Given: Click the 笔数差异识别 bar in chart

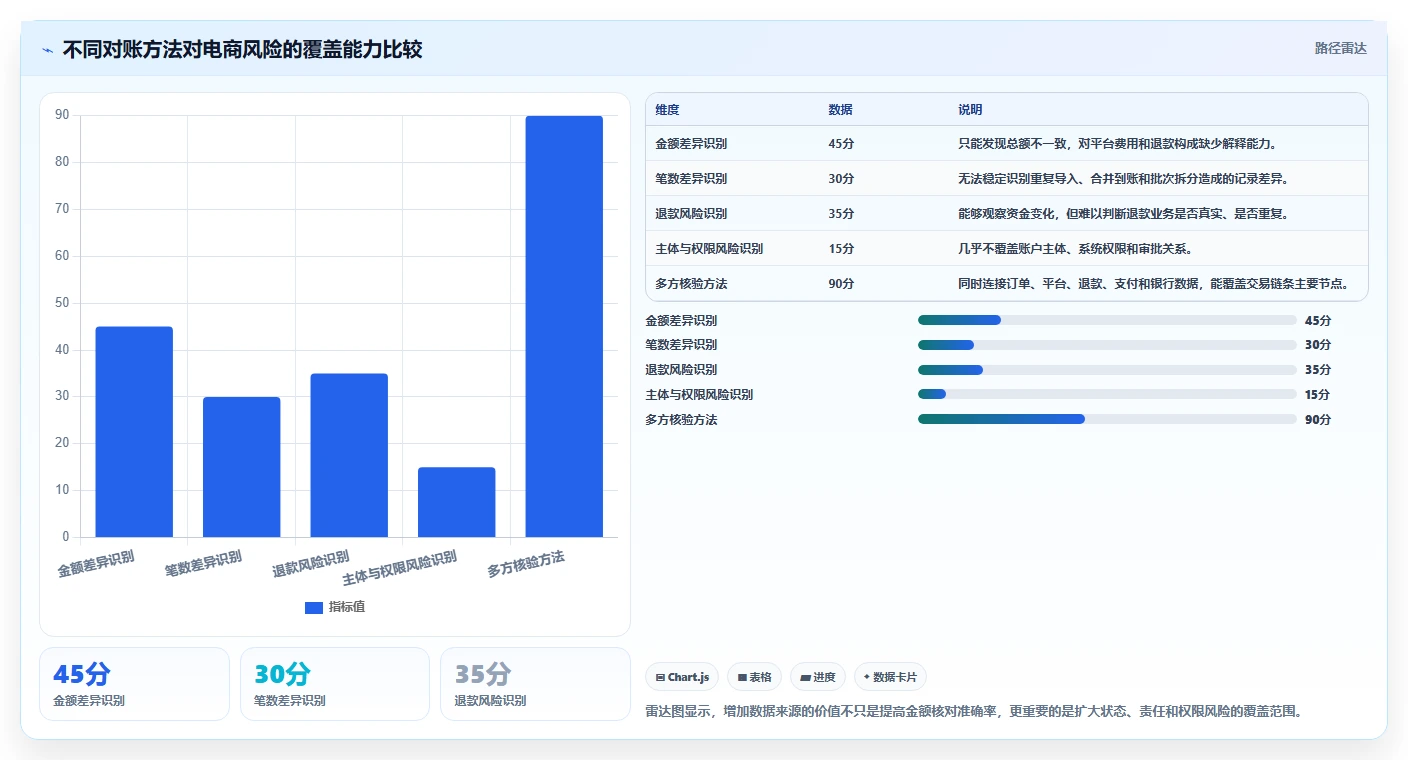Looking at the screenshot, I should tap(242, 467).
